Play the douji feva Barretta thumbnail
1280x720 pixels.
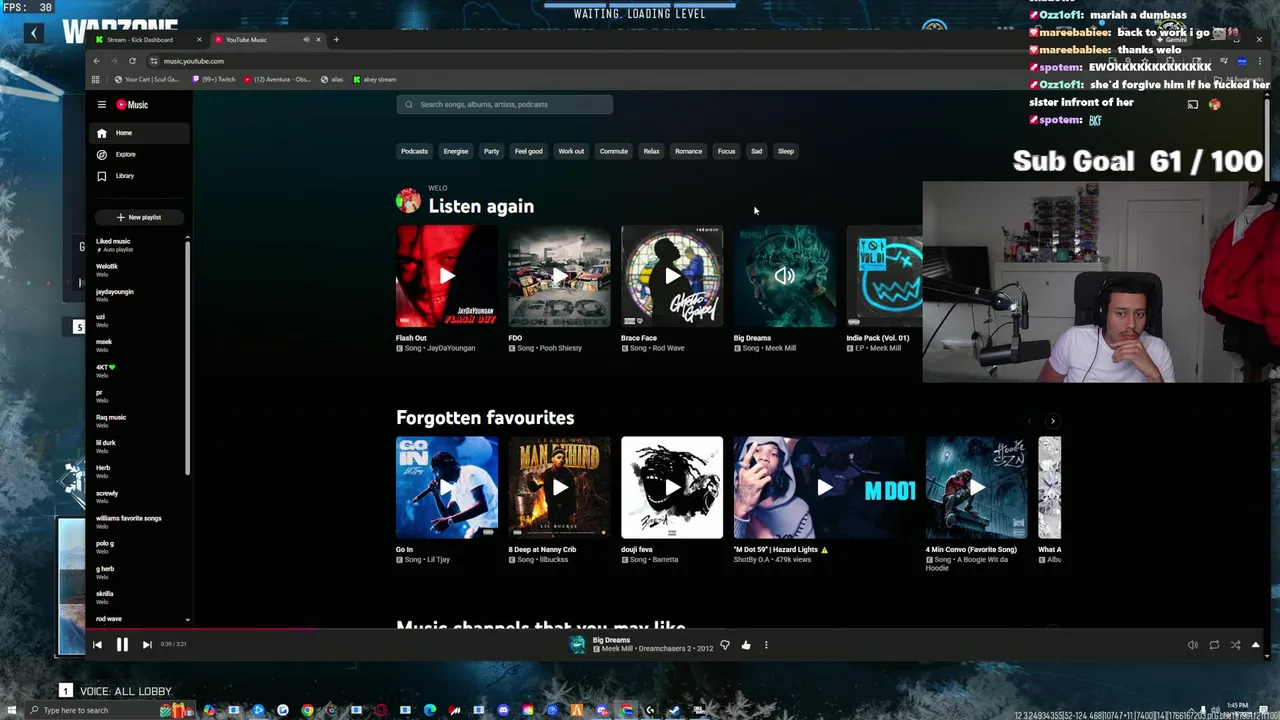[x=672, y=487]
